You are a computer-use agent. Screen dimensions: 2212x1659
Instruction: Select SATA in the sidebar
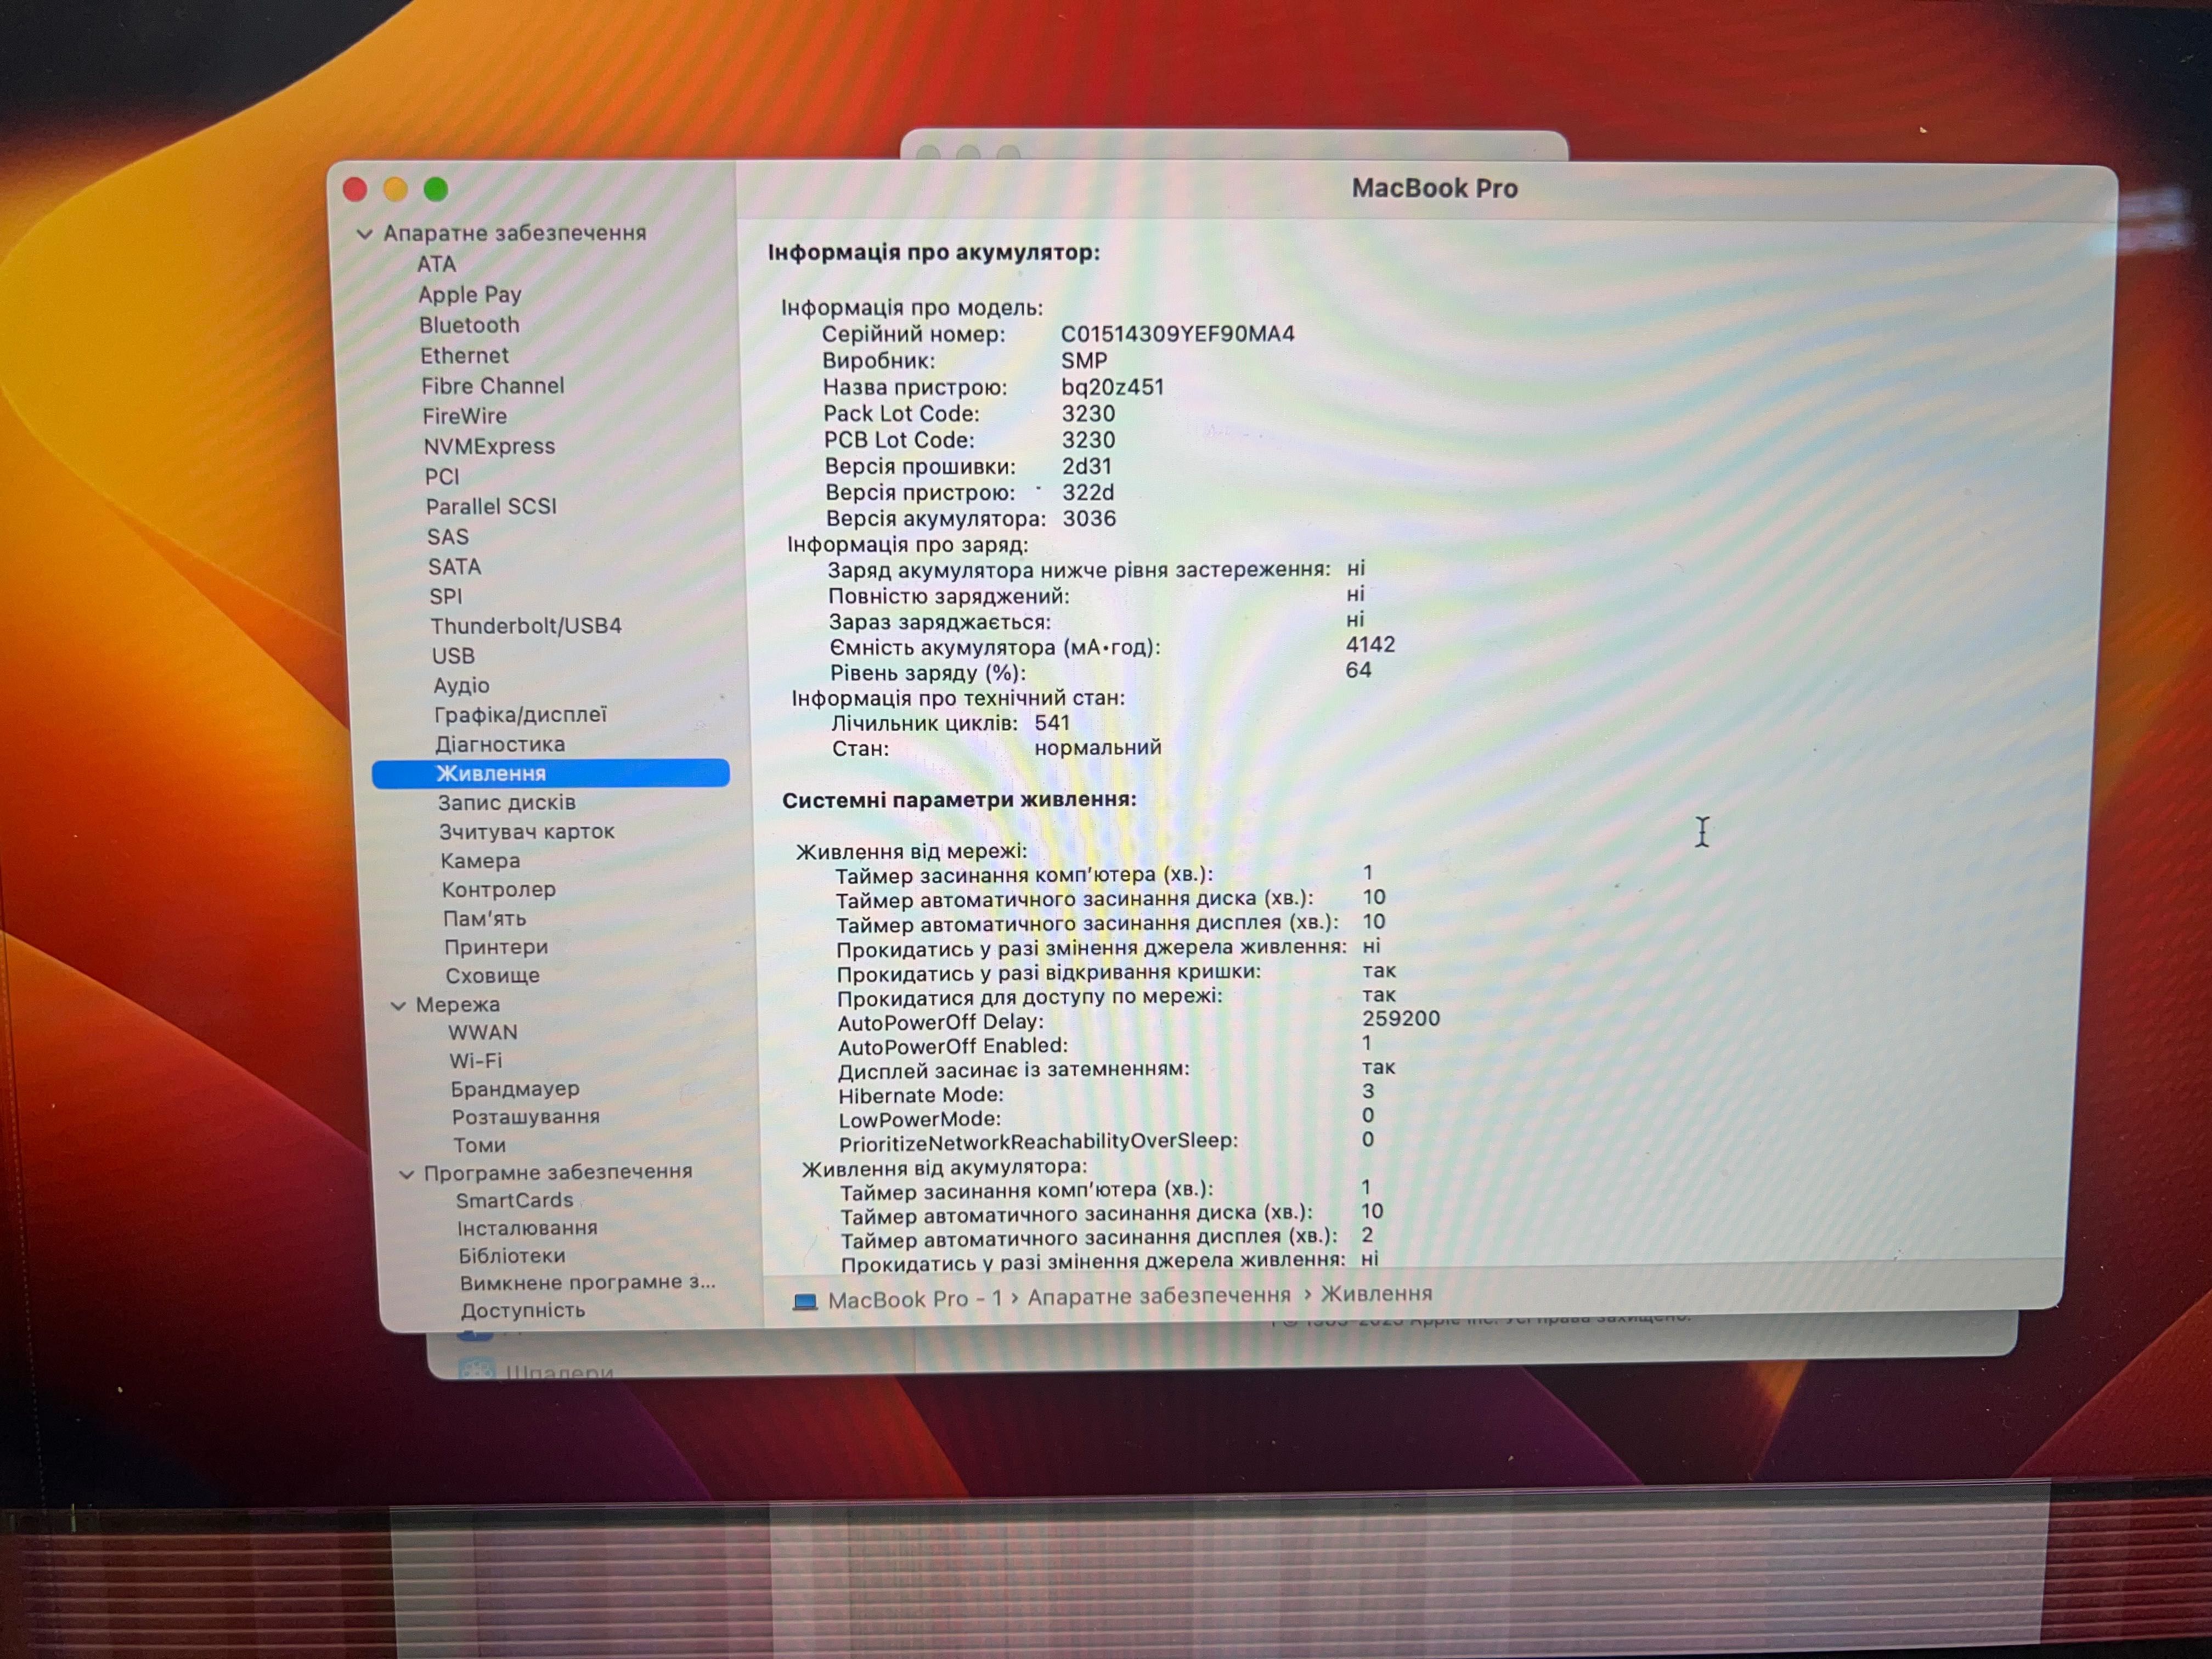[x=455, y=567]
